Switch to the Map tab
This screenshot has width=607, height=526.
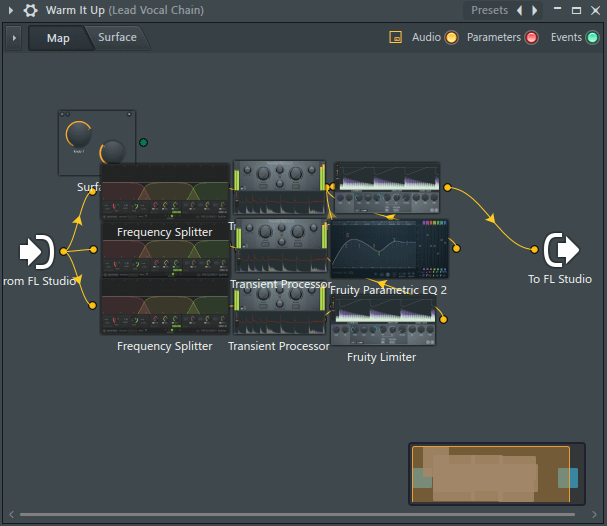[58, 38]
